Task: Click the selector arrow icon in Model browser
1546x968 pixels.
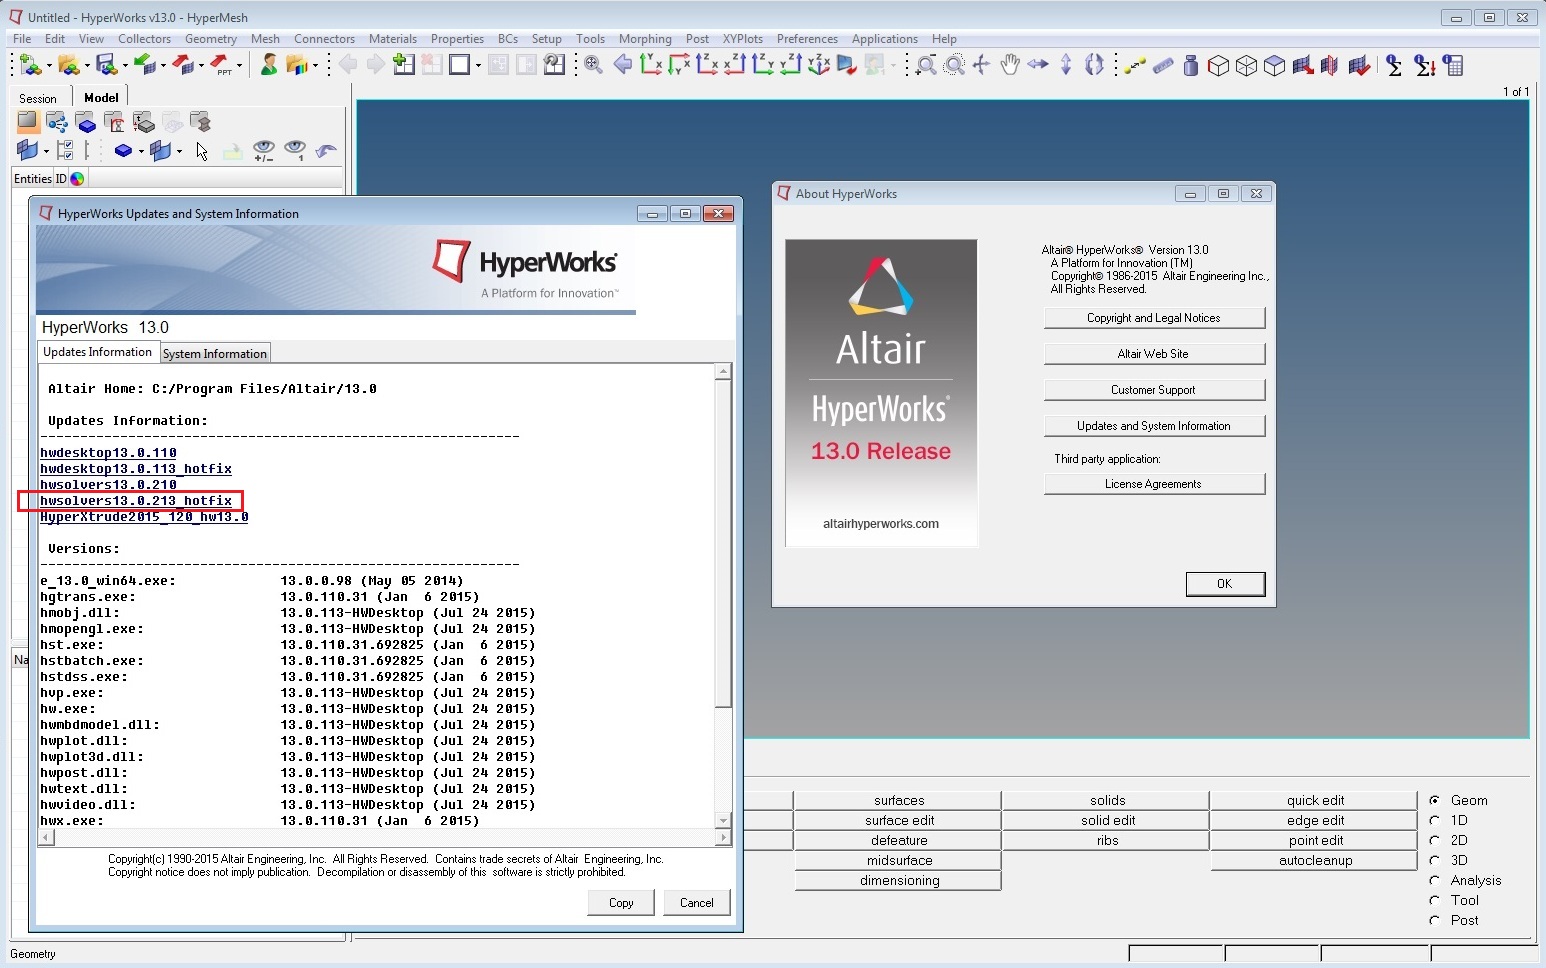Action: [x=202, y=151]
